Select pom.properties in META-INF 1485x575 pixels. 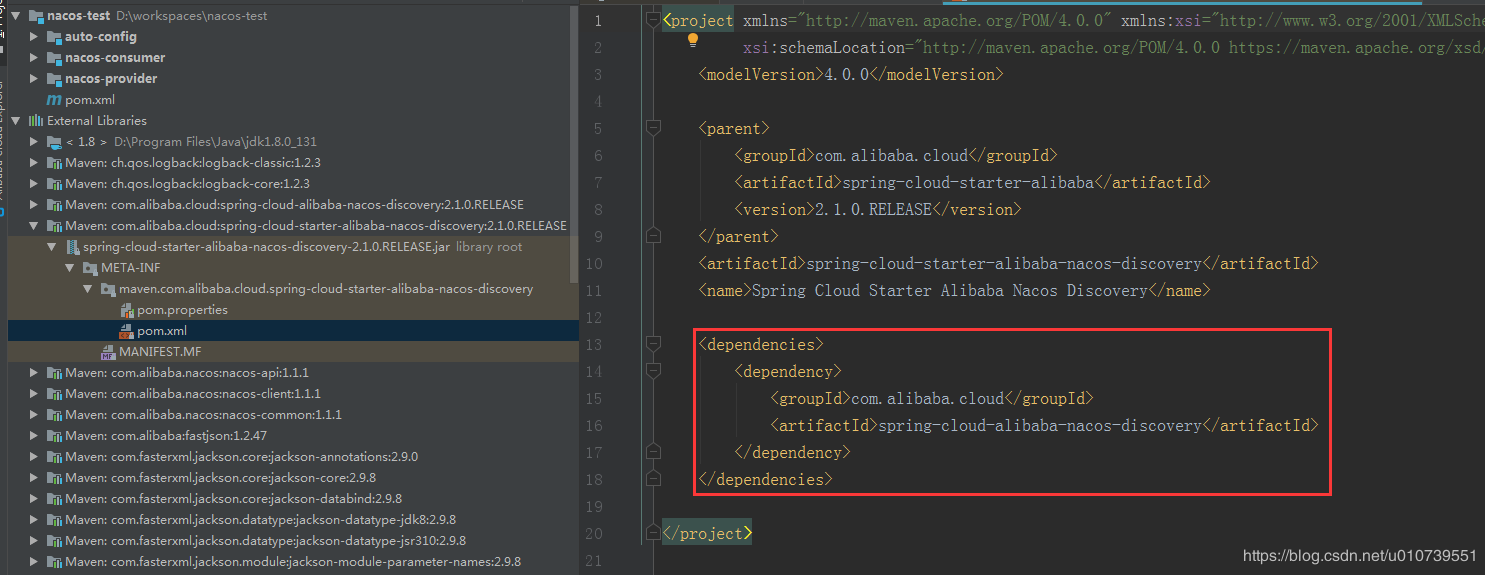click(x=182, y=310)
